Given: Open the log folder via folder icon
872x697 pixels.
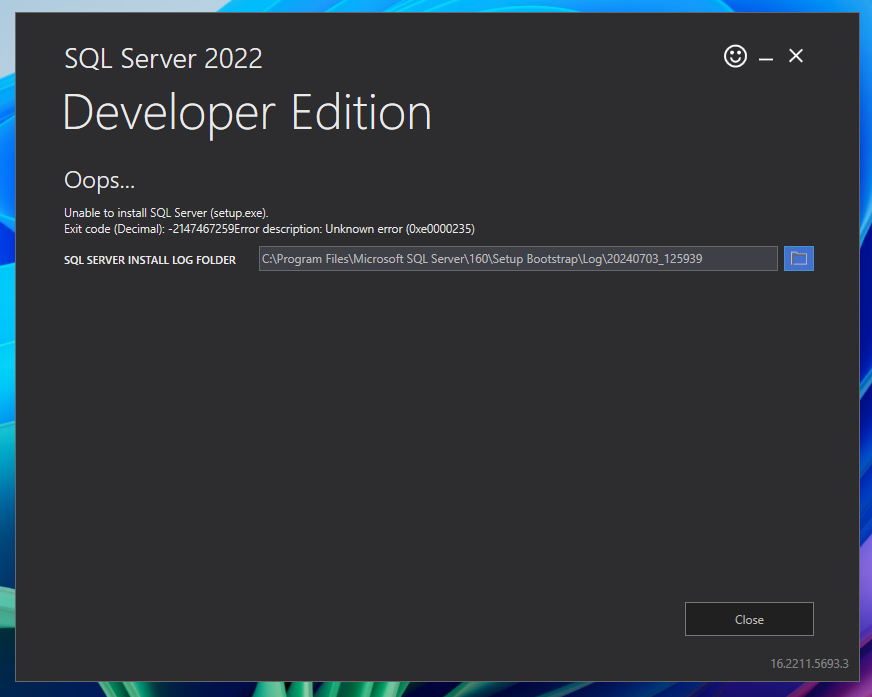Looking at the screenshot, I should click(x=799, y=259).
